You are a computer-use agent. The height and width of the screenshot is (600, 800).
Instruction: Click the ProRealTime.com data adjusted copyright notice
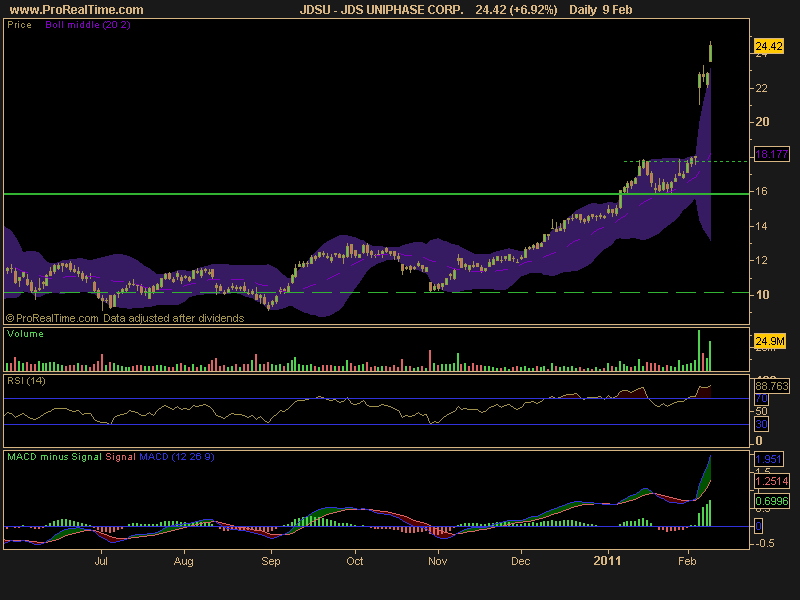[x=125, y=318]
